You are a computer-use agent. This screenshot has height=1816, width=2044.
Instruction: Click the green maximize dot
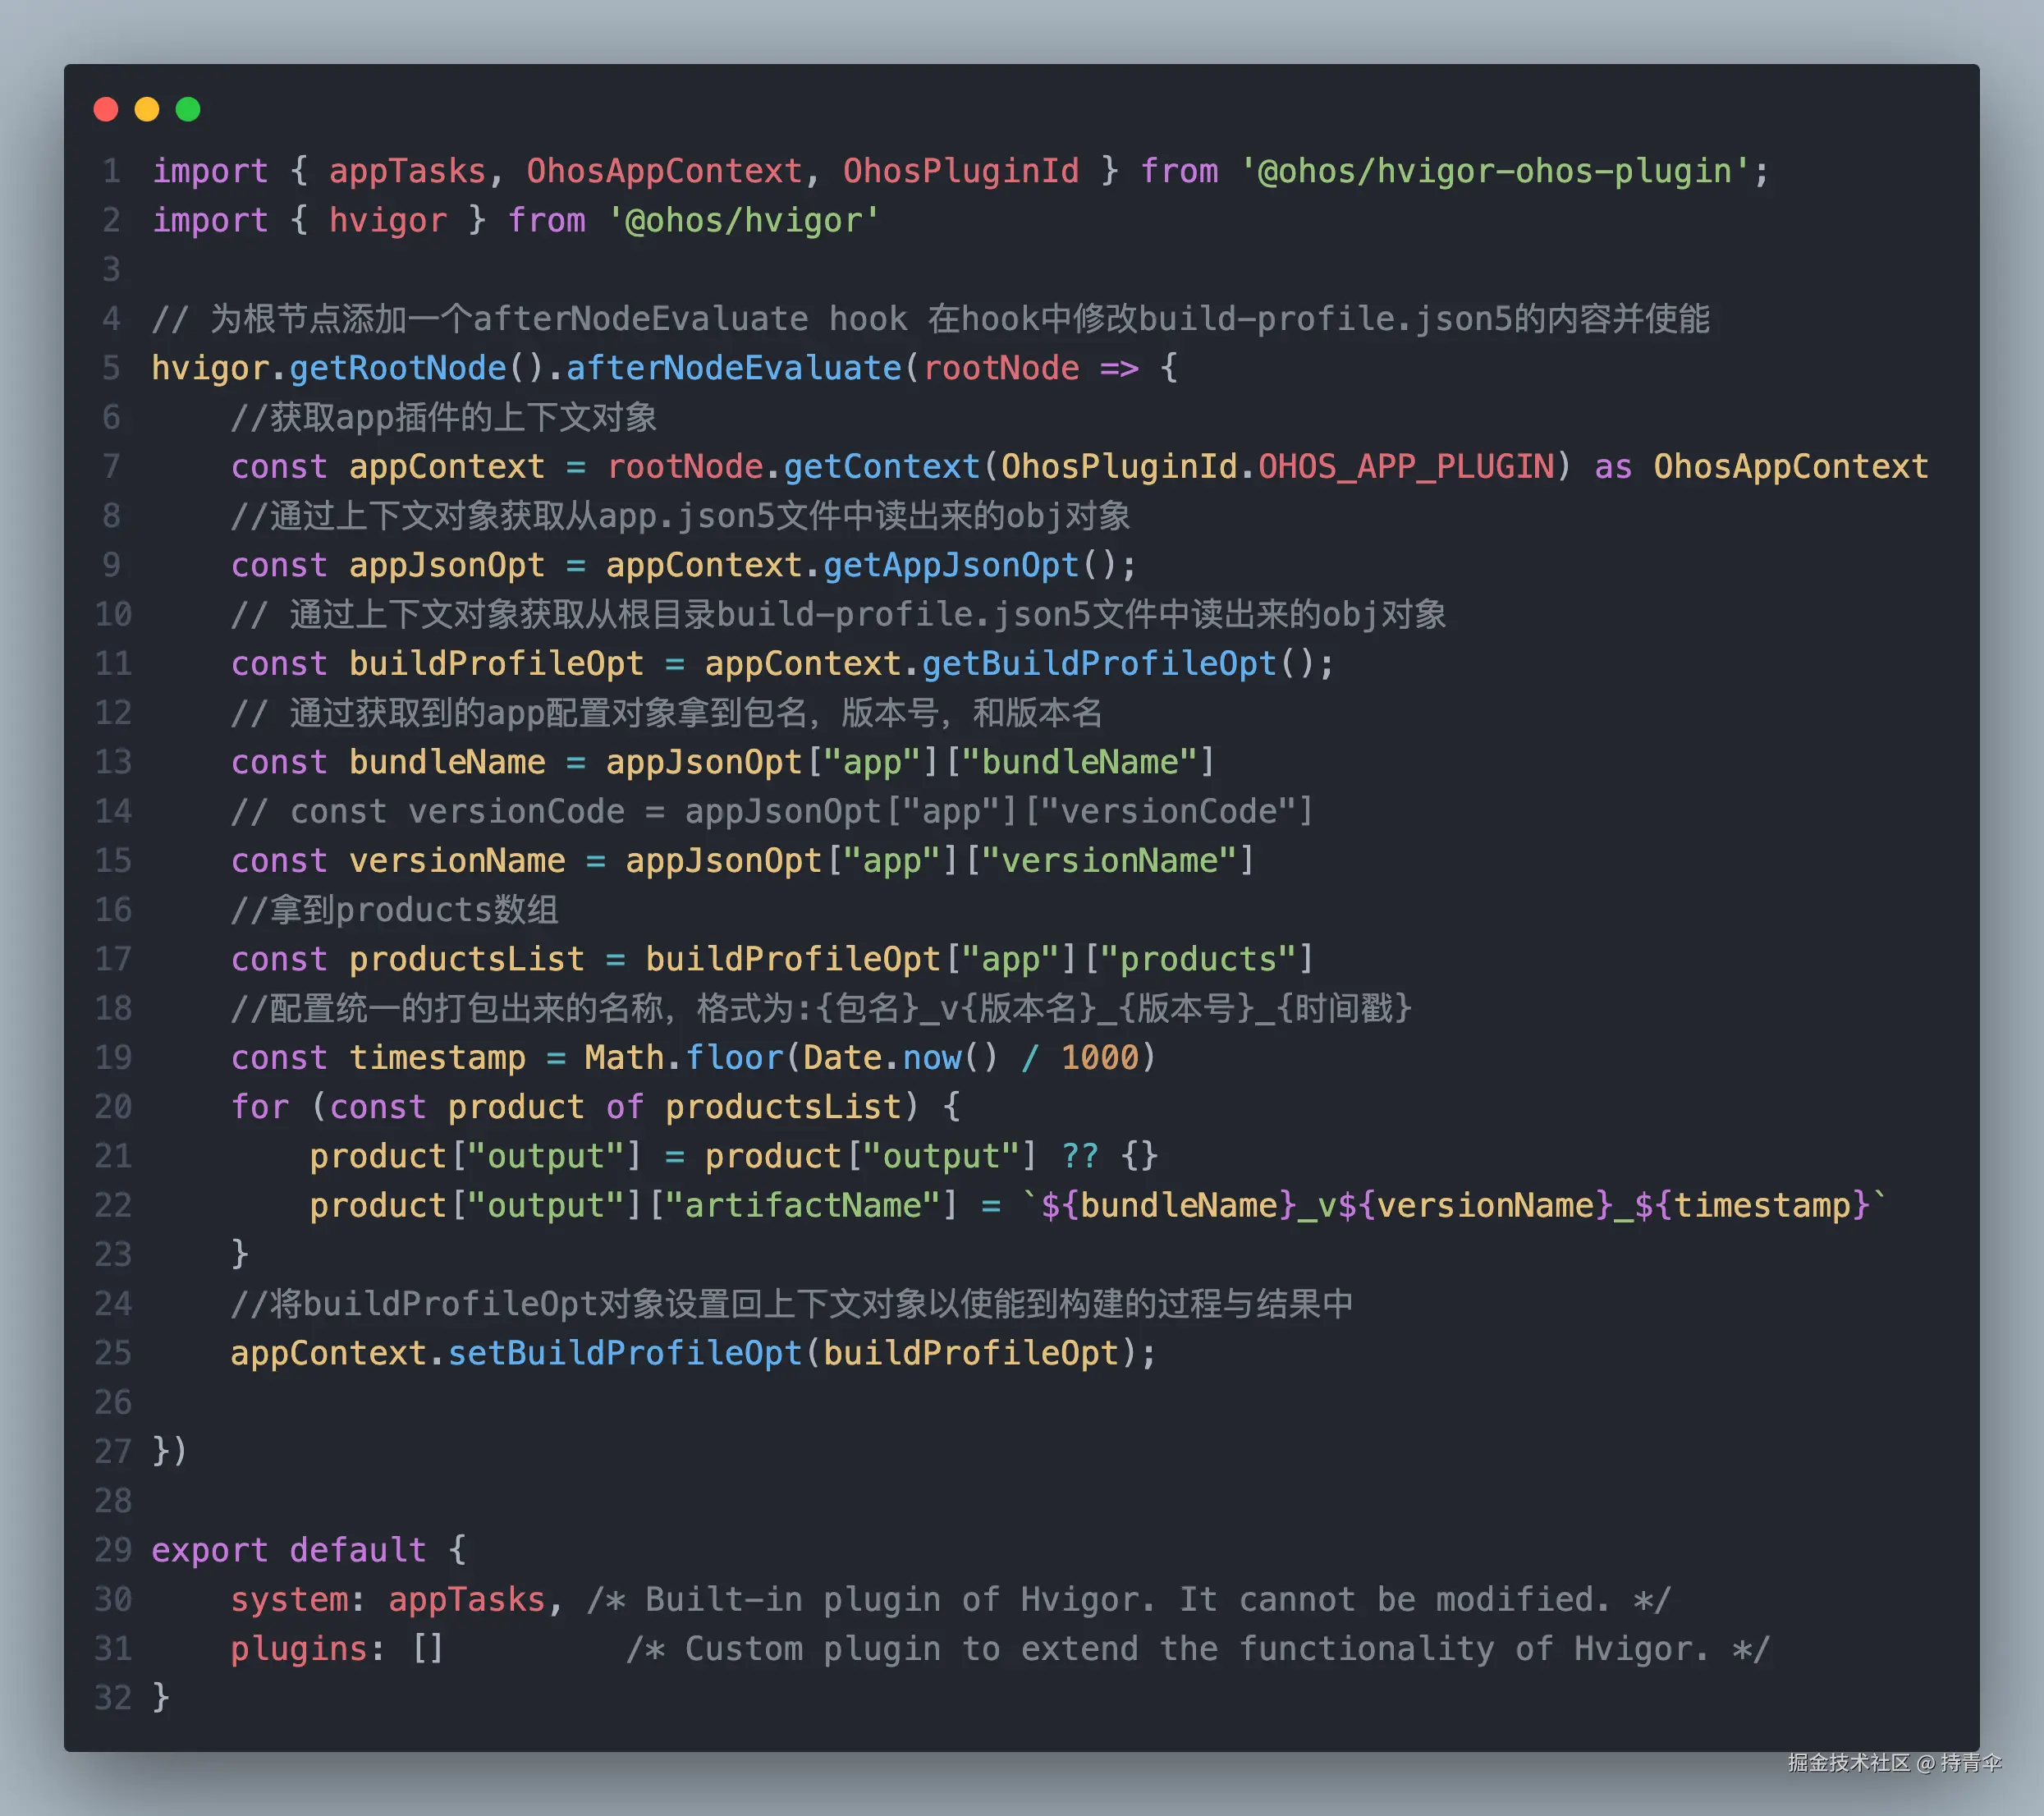(188, 109)
